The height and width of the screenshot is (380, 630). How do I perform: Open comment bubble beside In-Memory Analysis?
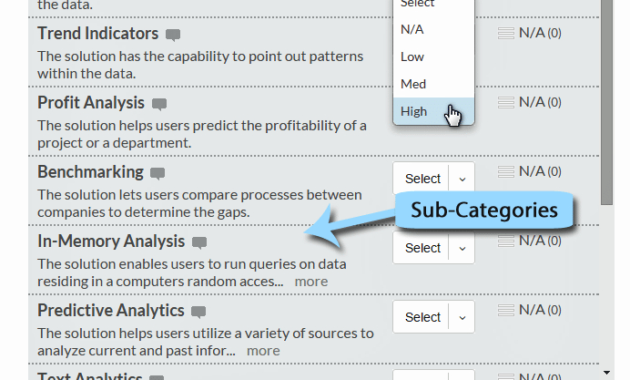coord(199,243)
